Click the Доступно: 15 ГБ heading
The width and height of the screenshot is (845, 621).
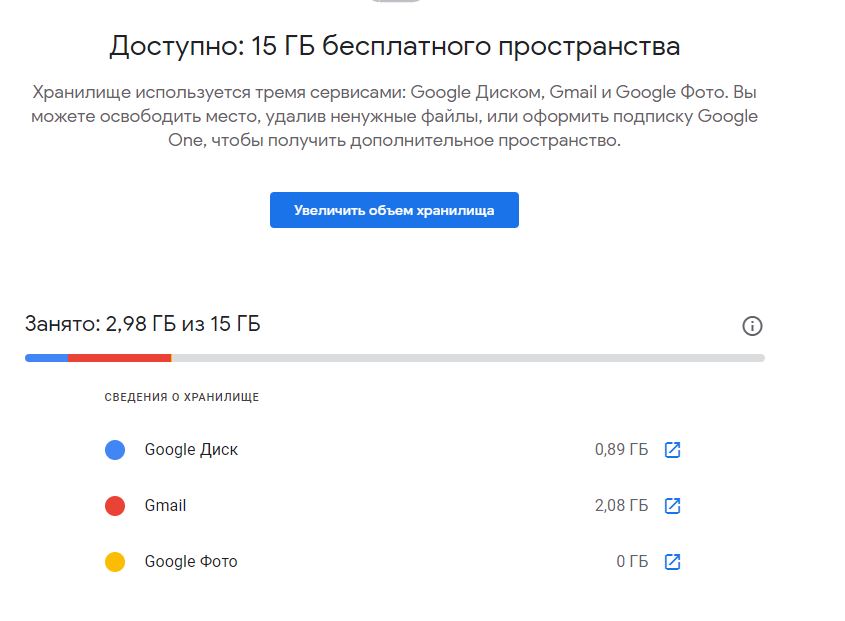394,46
